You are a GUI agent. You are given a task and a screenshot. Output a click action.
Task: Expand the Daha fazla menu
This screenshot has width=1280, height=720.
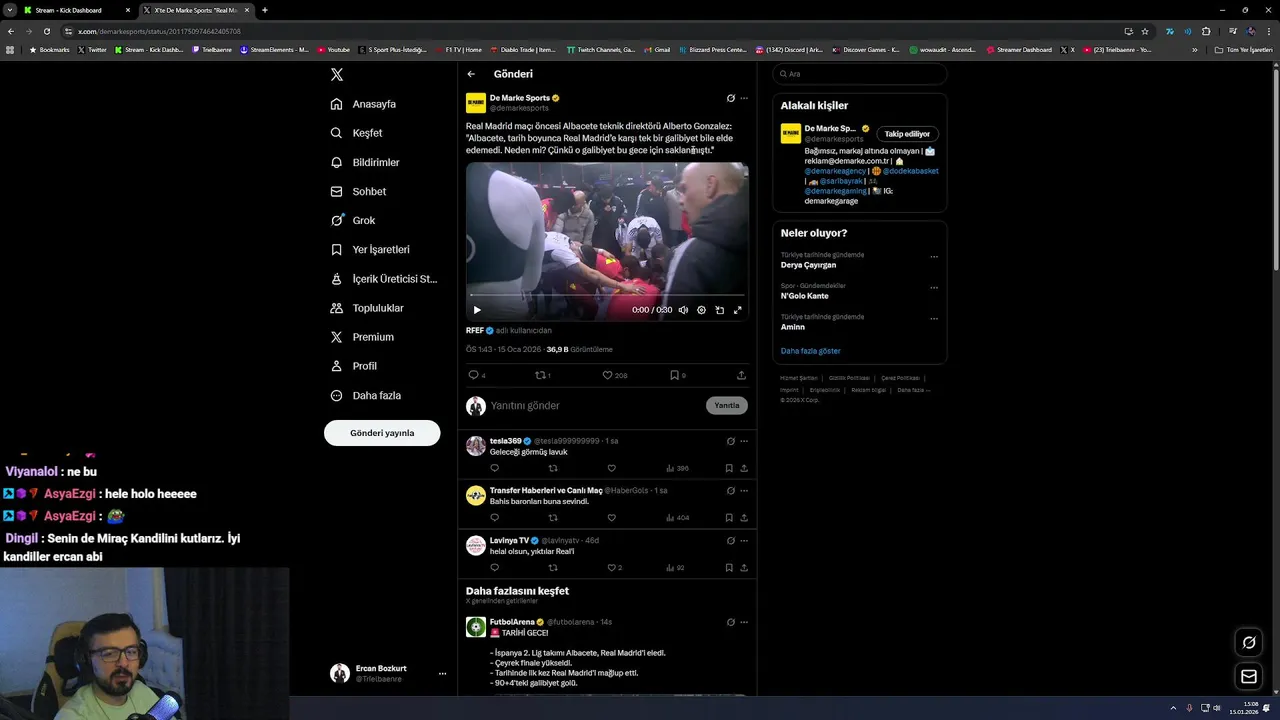click(x=366, y=395)
